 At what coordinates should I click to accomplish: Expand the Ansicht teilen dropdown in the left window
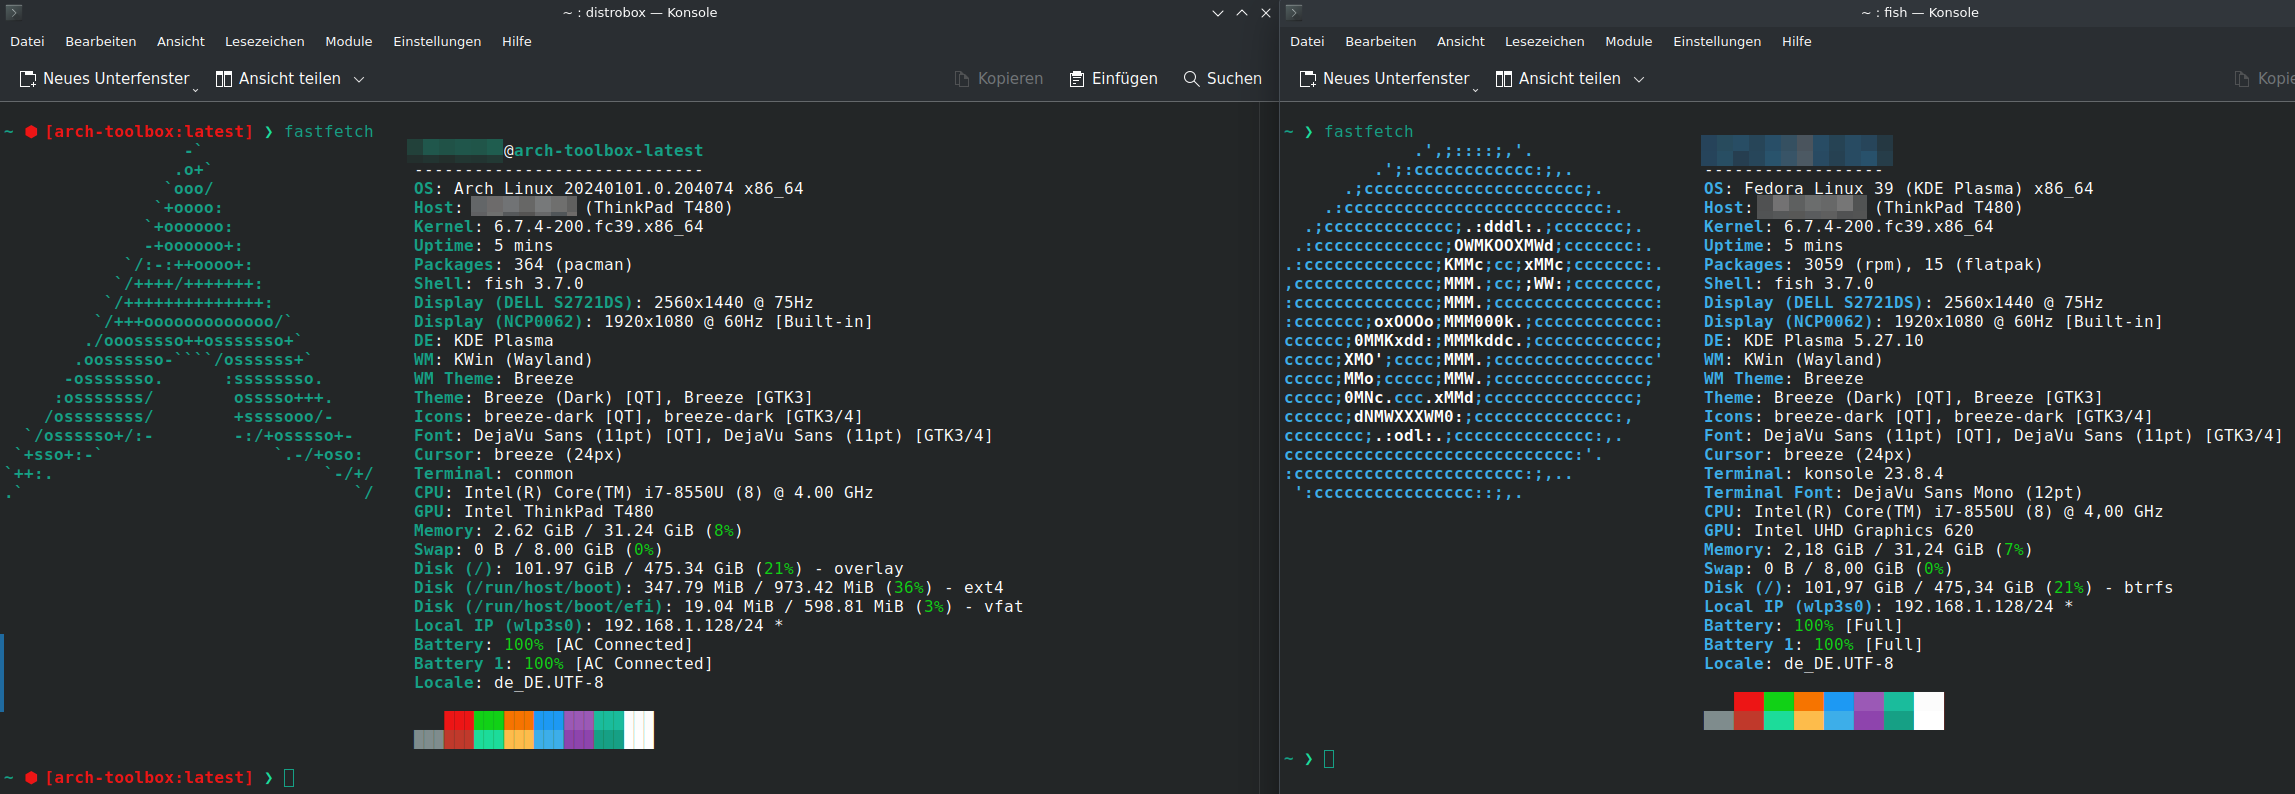(359, 79)
